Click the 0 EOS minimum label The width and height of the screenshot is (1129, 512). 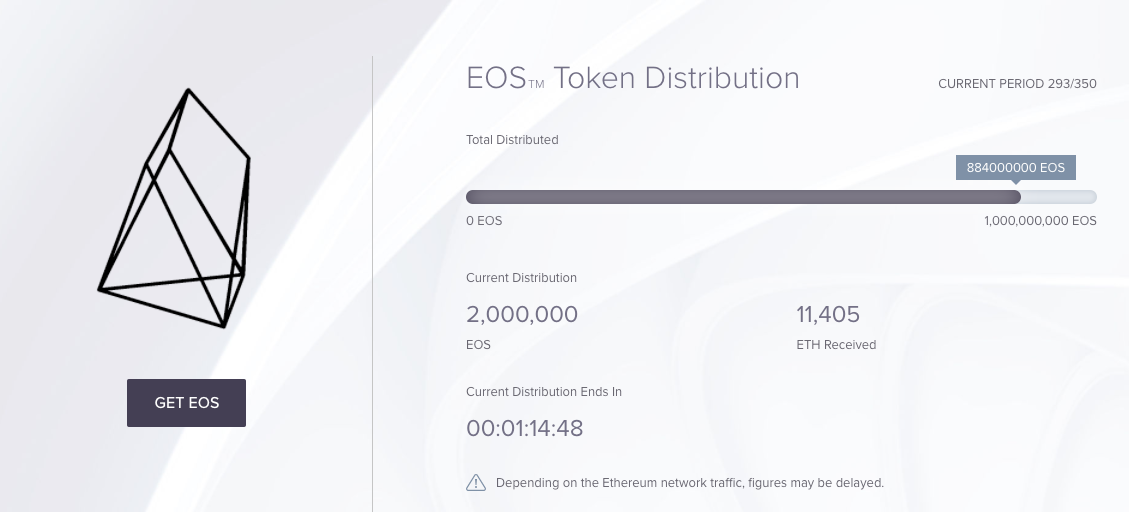[x=484, y=220]
